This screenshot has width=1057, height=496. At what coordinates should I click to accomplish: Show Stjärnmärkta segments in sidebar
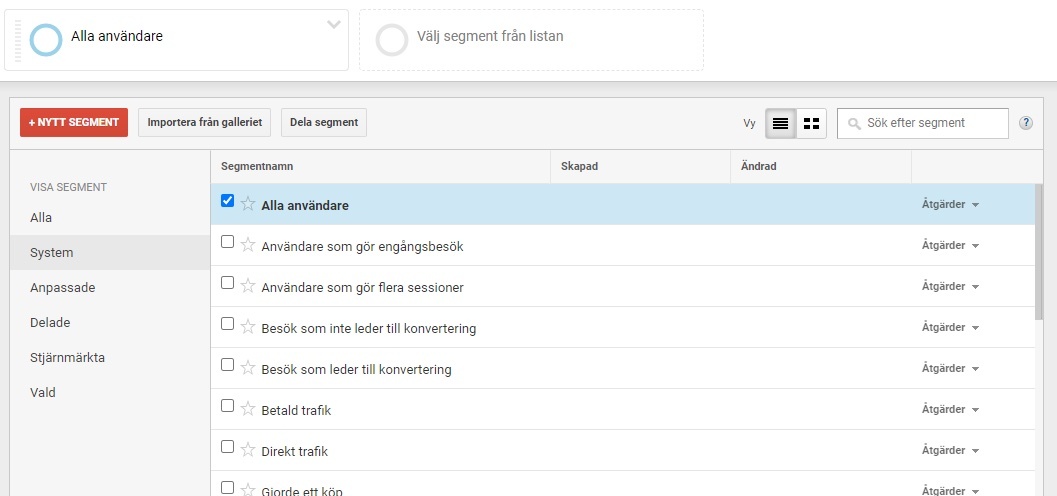67,357
